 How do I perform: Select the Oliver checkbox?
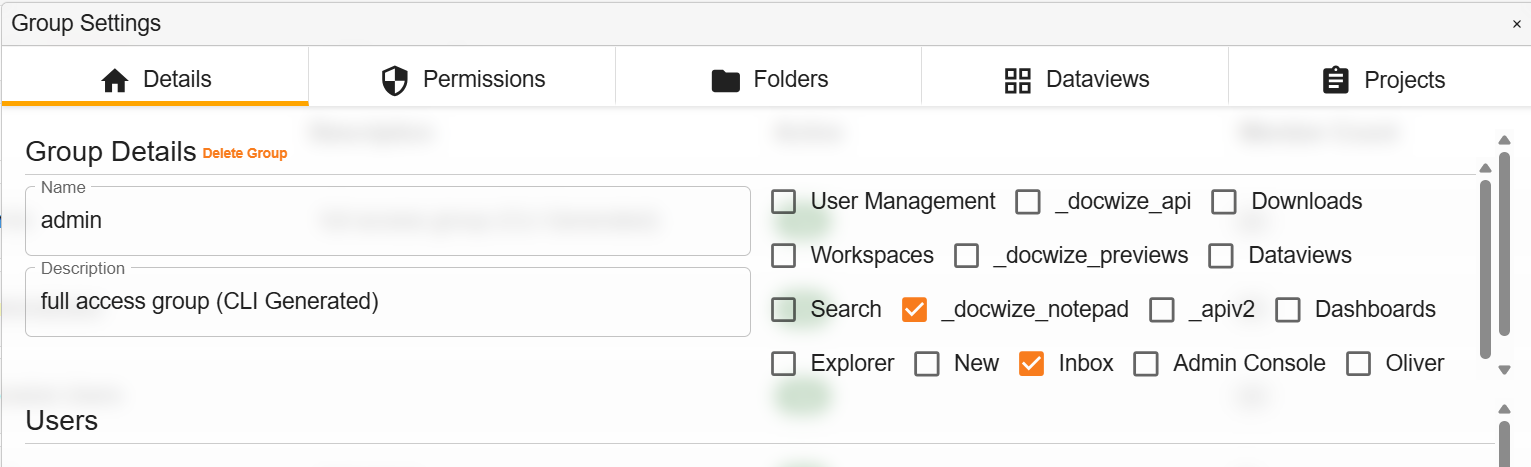click(1358, 364)
